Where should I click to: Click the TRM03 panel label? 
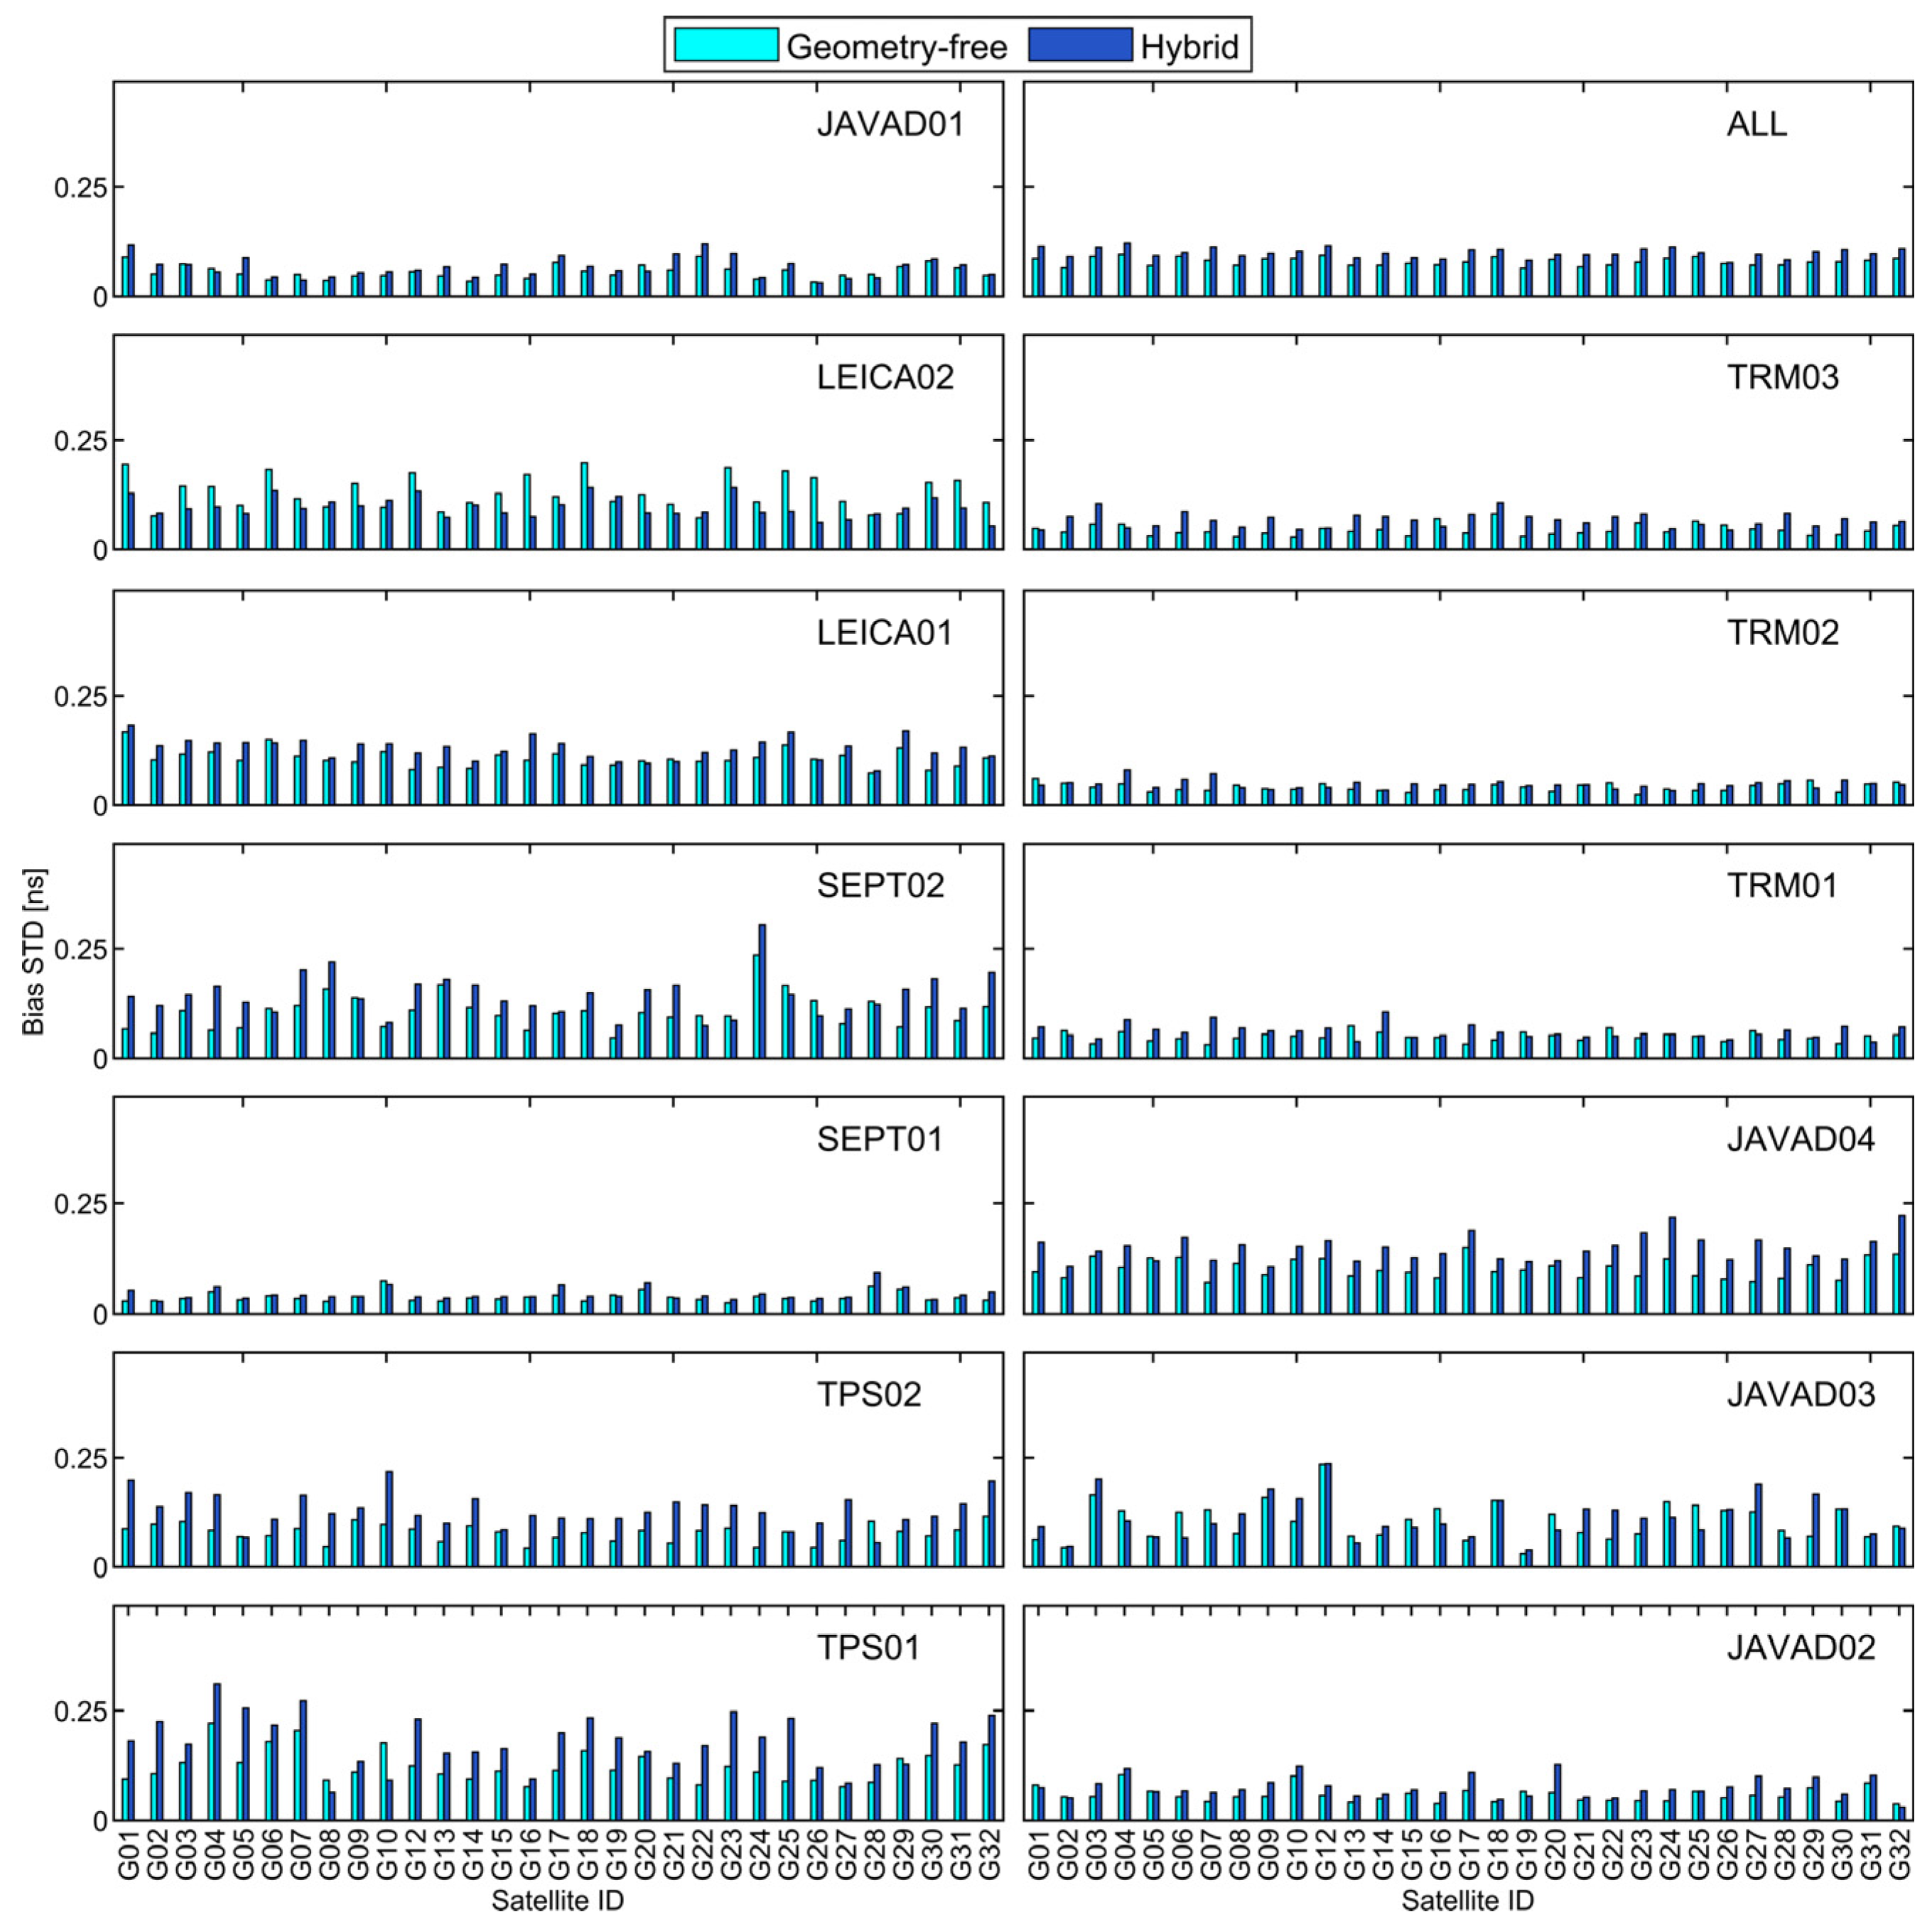[x=1782, y=377]
